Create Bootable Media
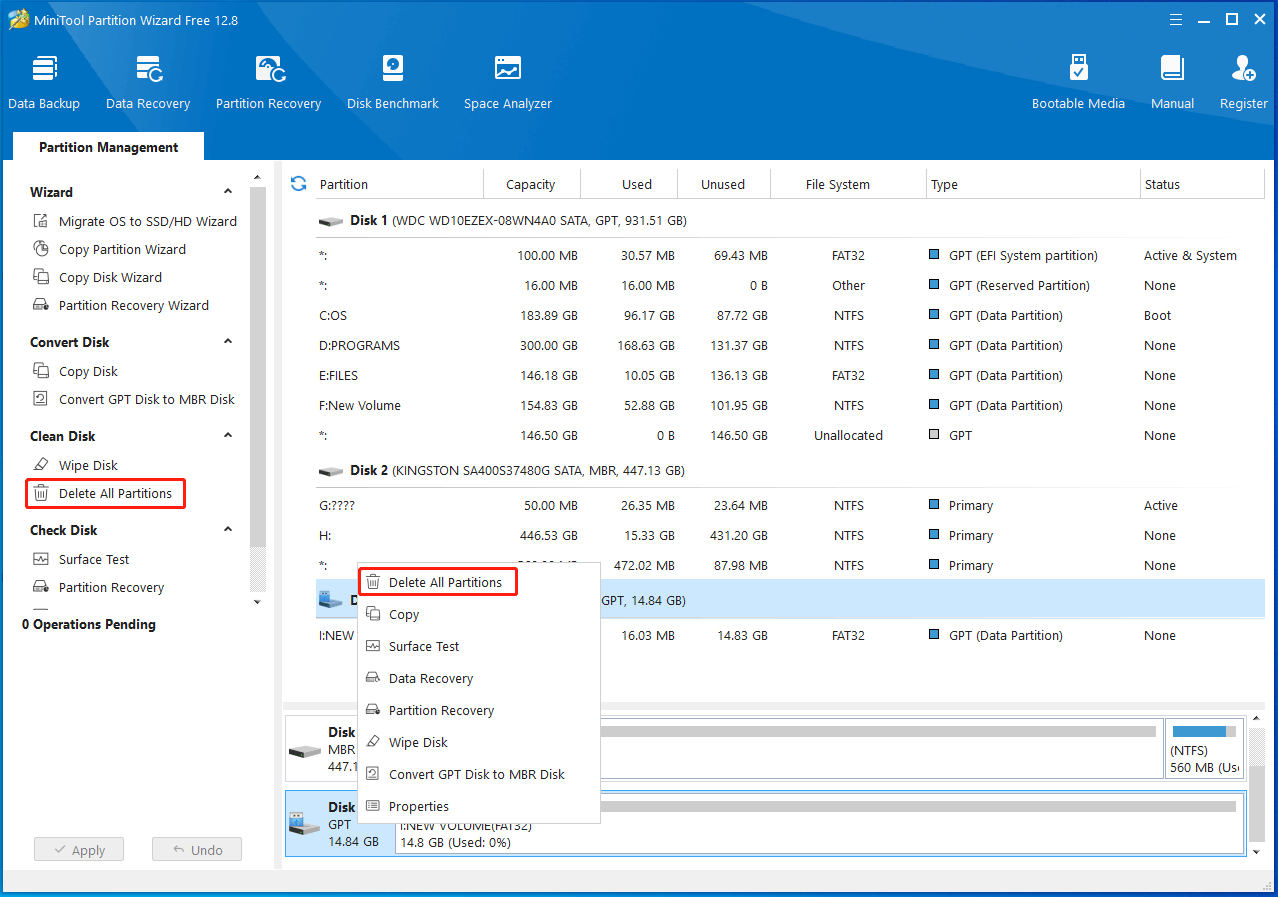Image resolution: width=1278 pixels, height=897 pixels. 1078,82
